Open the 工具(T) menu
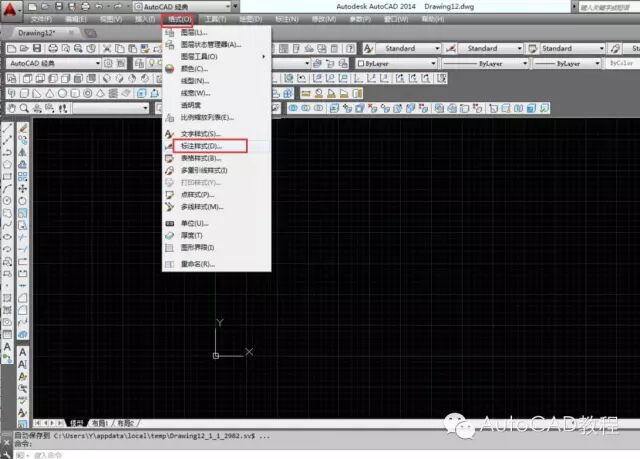Screen dimensions: 640x459 pos(215,19)
